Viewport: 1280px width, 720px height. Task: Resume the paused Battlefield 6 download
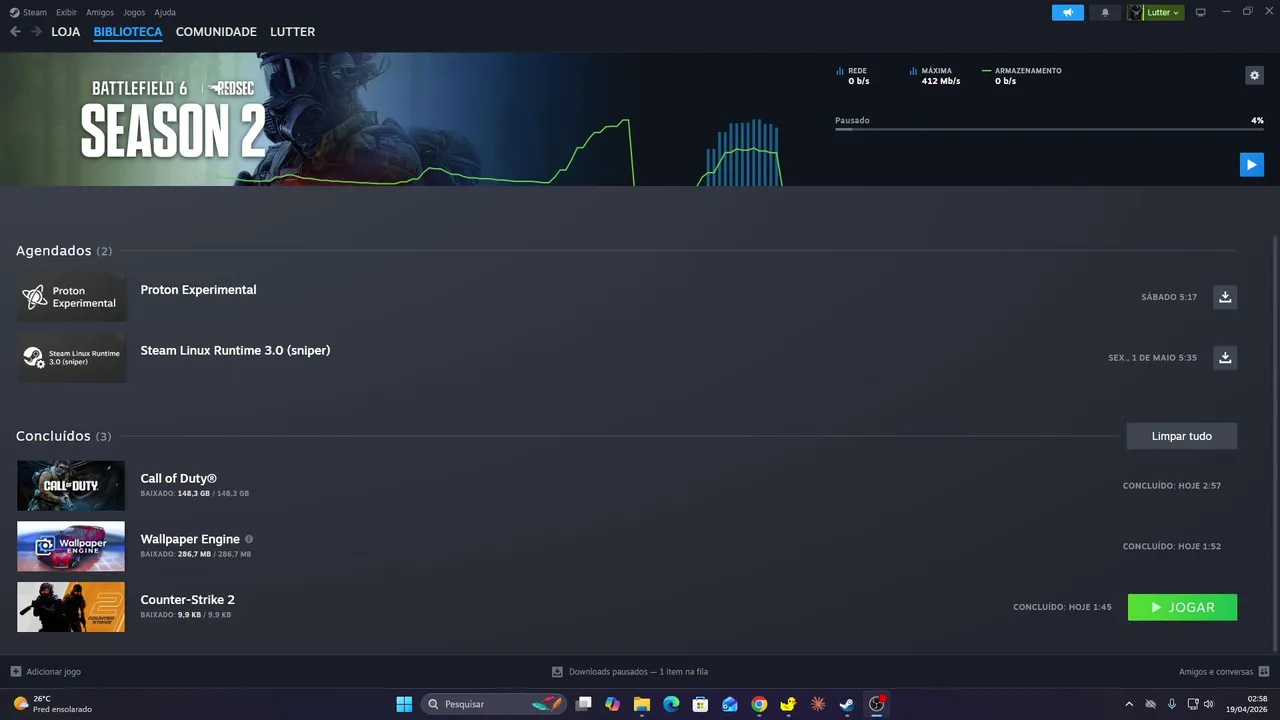pos(1251,165)
